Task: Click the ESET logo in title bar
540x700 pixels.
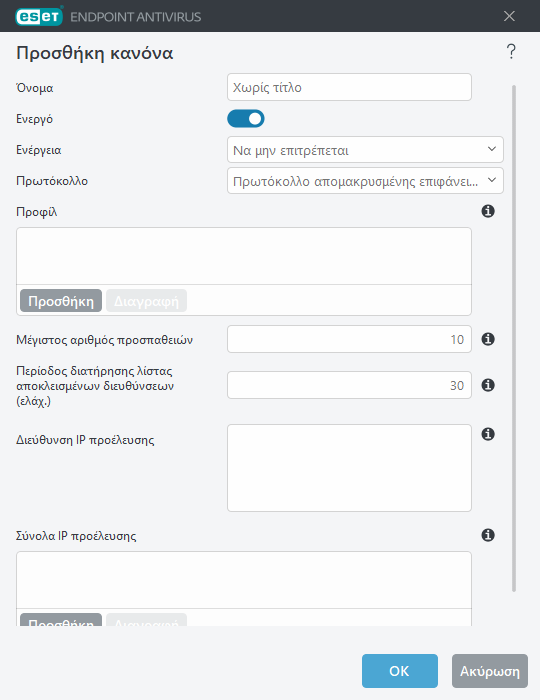Action: (39, 17)
